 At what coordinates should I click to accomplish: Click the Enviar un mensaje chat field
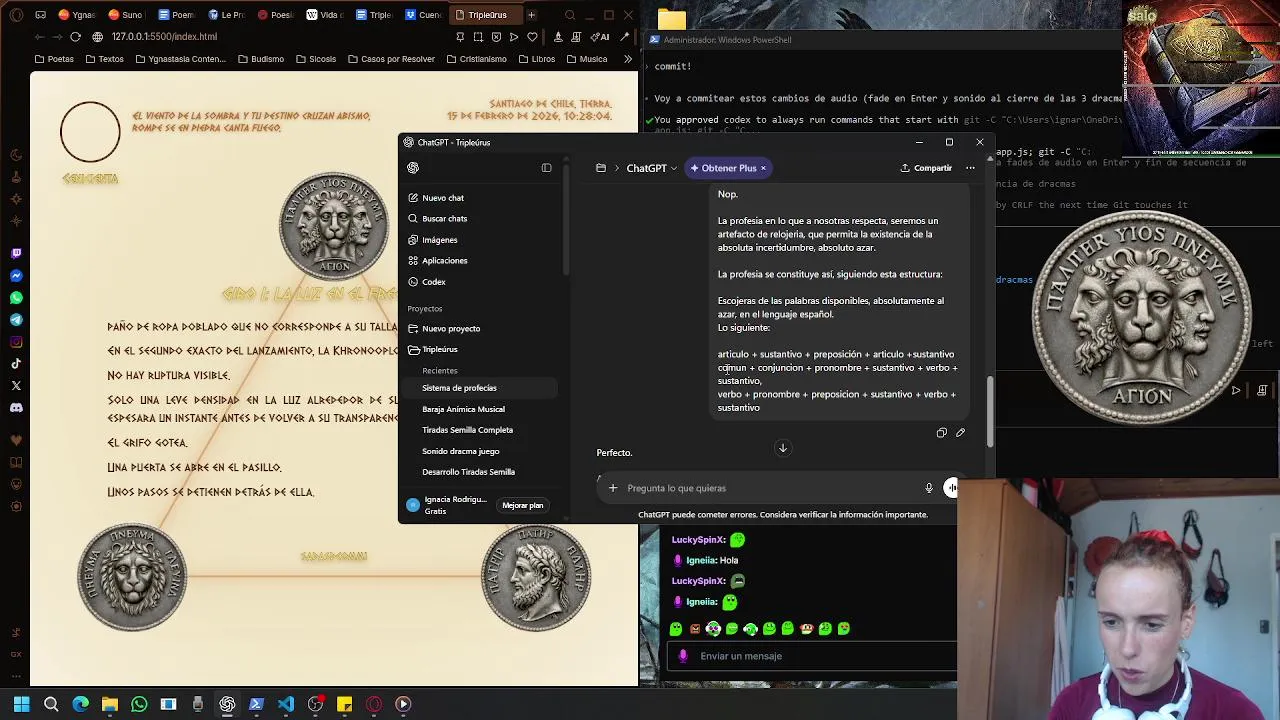[x=810, y=656]
